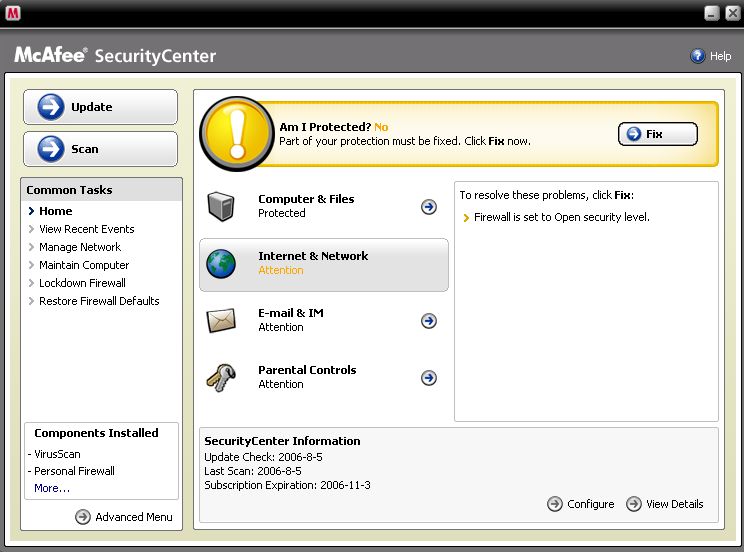744x552 pixels.
Task: Expand E-mail & IM details arrow
Action: click(429, 321)
